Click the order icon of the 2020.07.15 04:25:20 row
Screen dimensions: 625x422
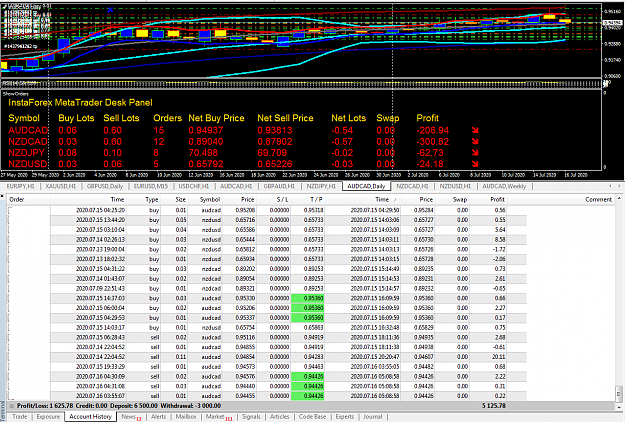10,210
